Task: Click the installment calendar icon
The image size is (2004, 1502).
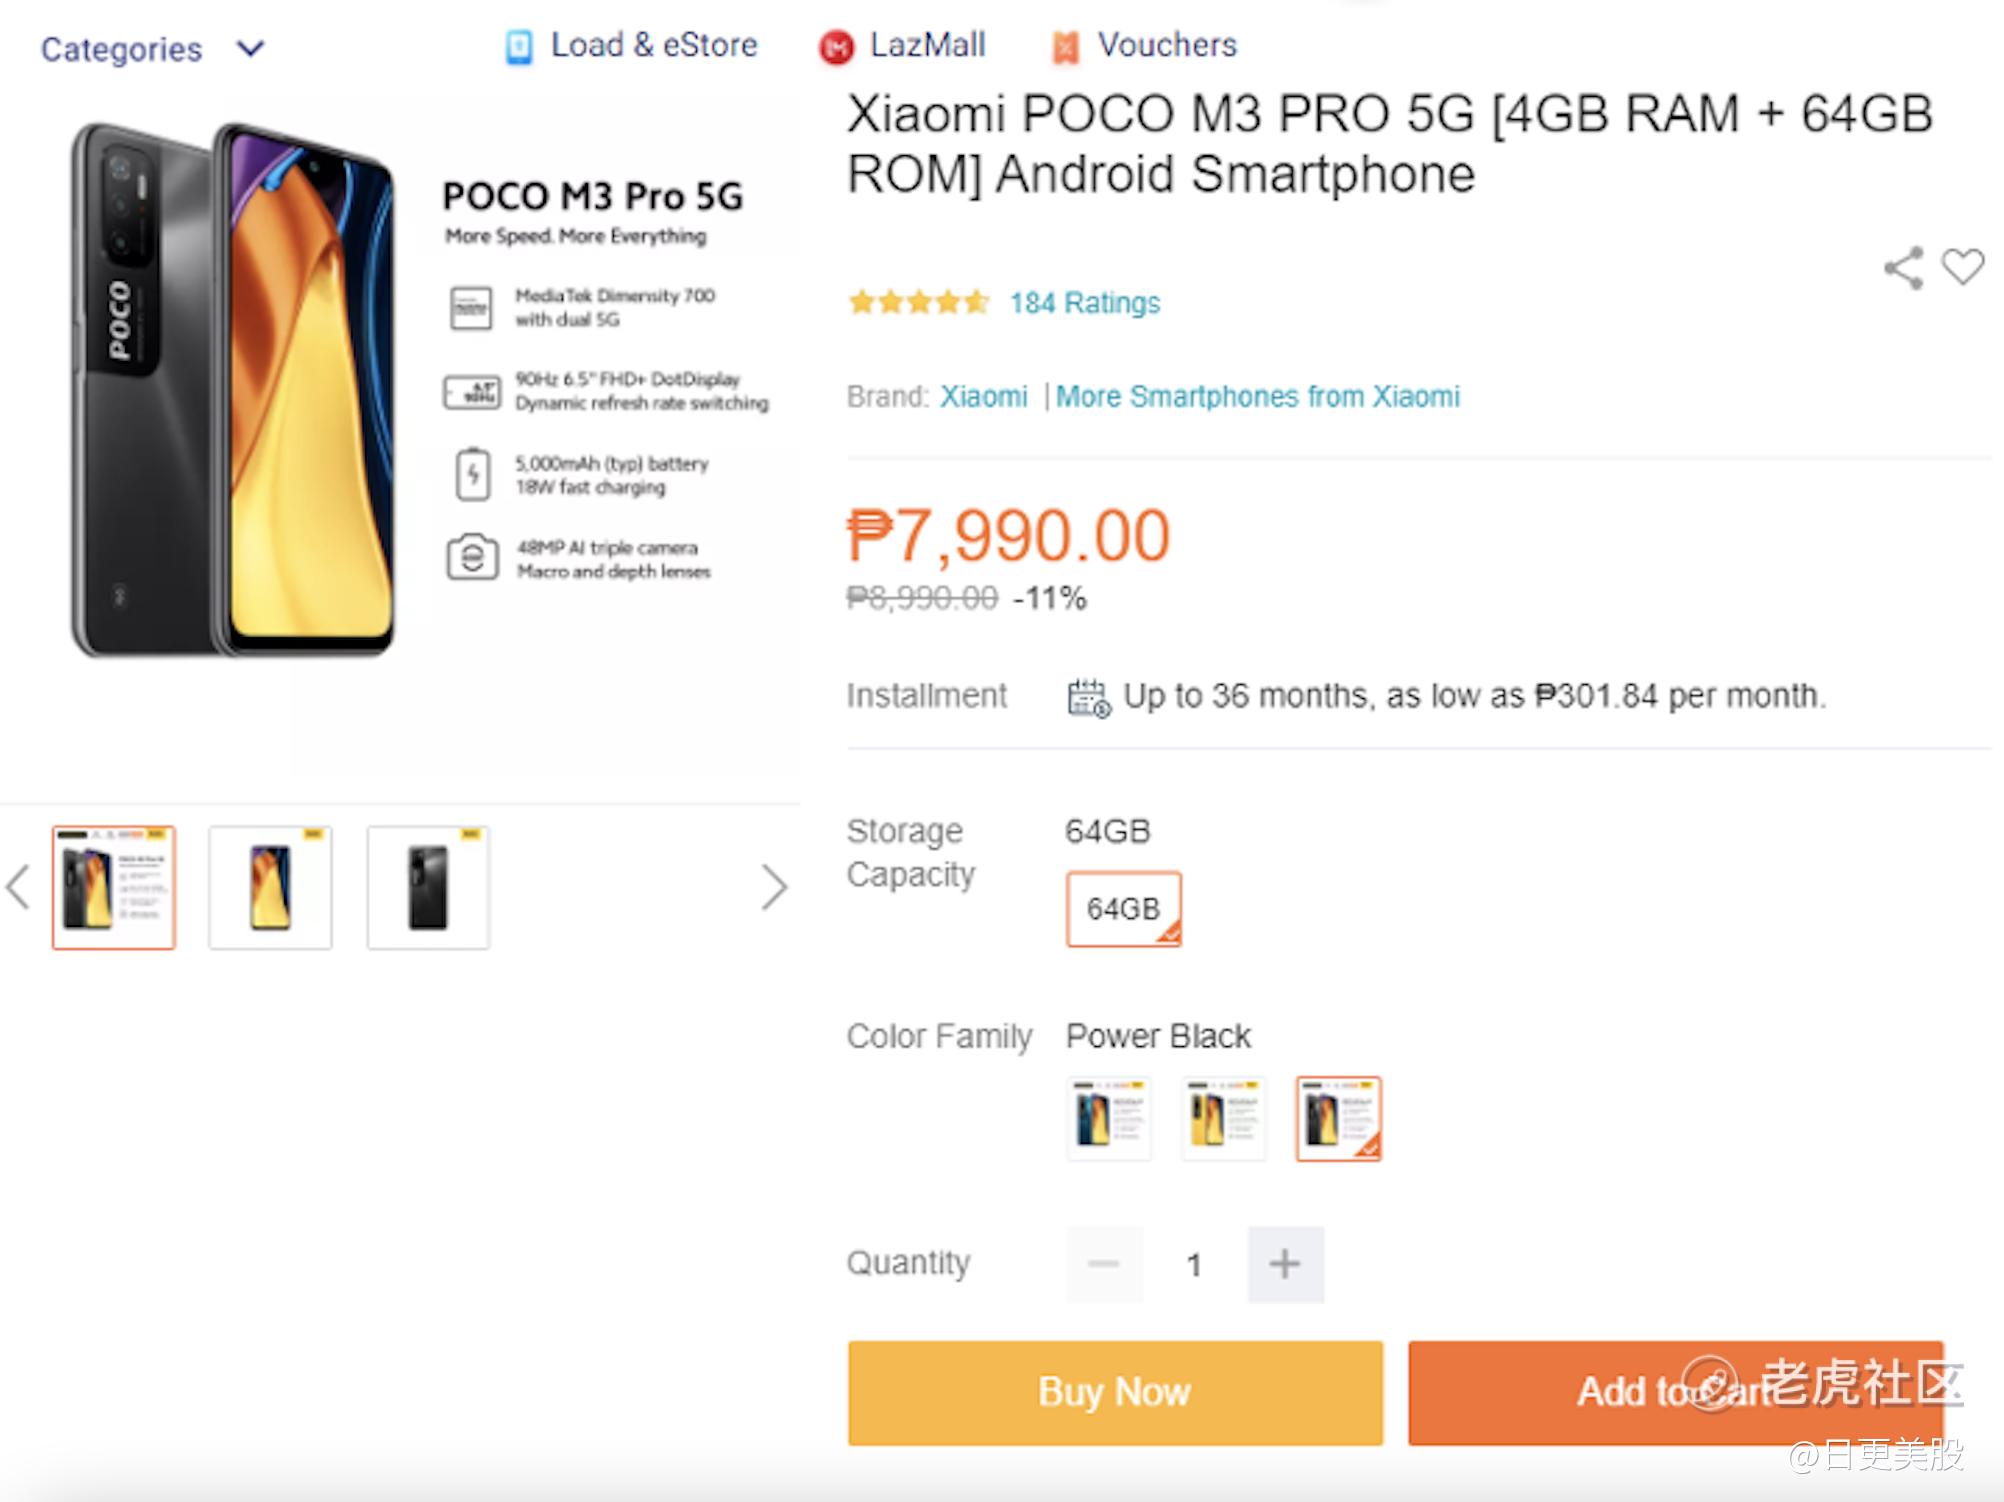Action: [1088, 697]
